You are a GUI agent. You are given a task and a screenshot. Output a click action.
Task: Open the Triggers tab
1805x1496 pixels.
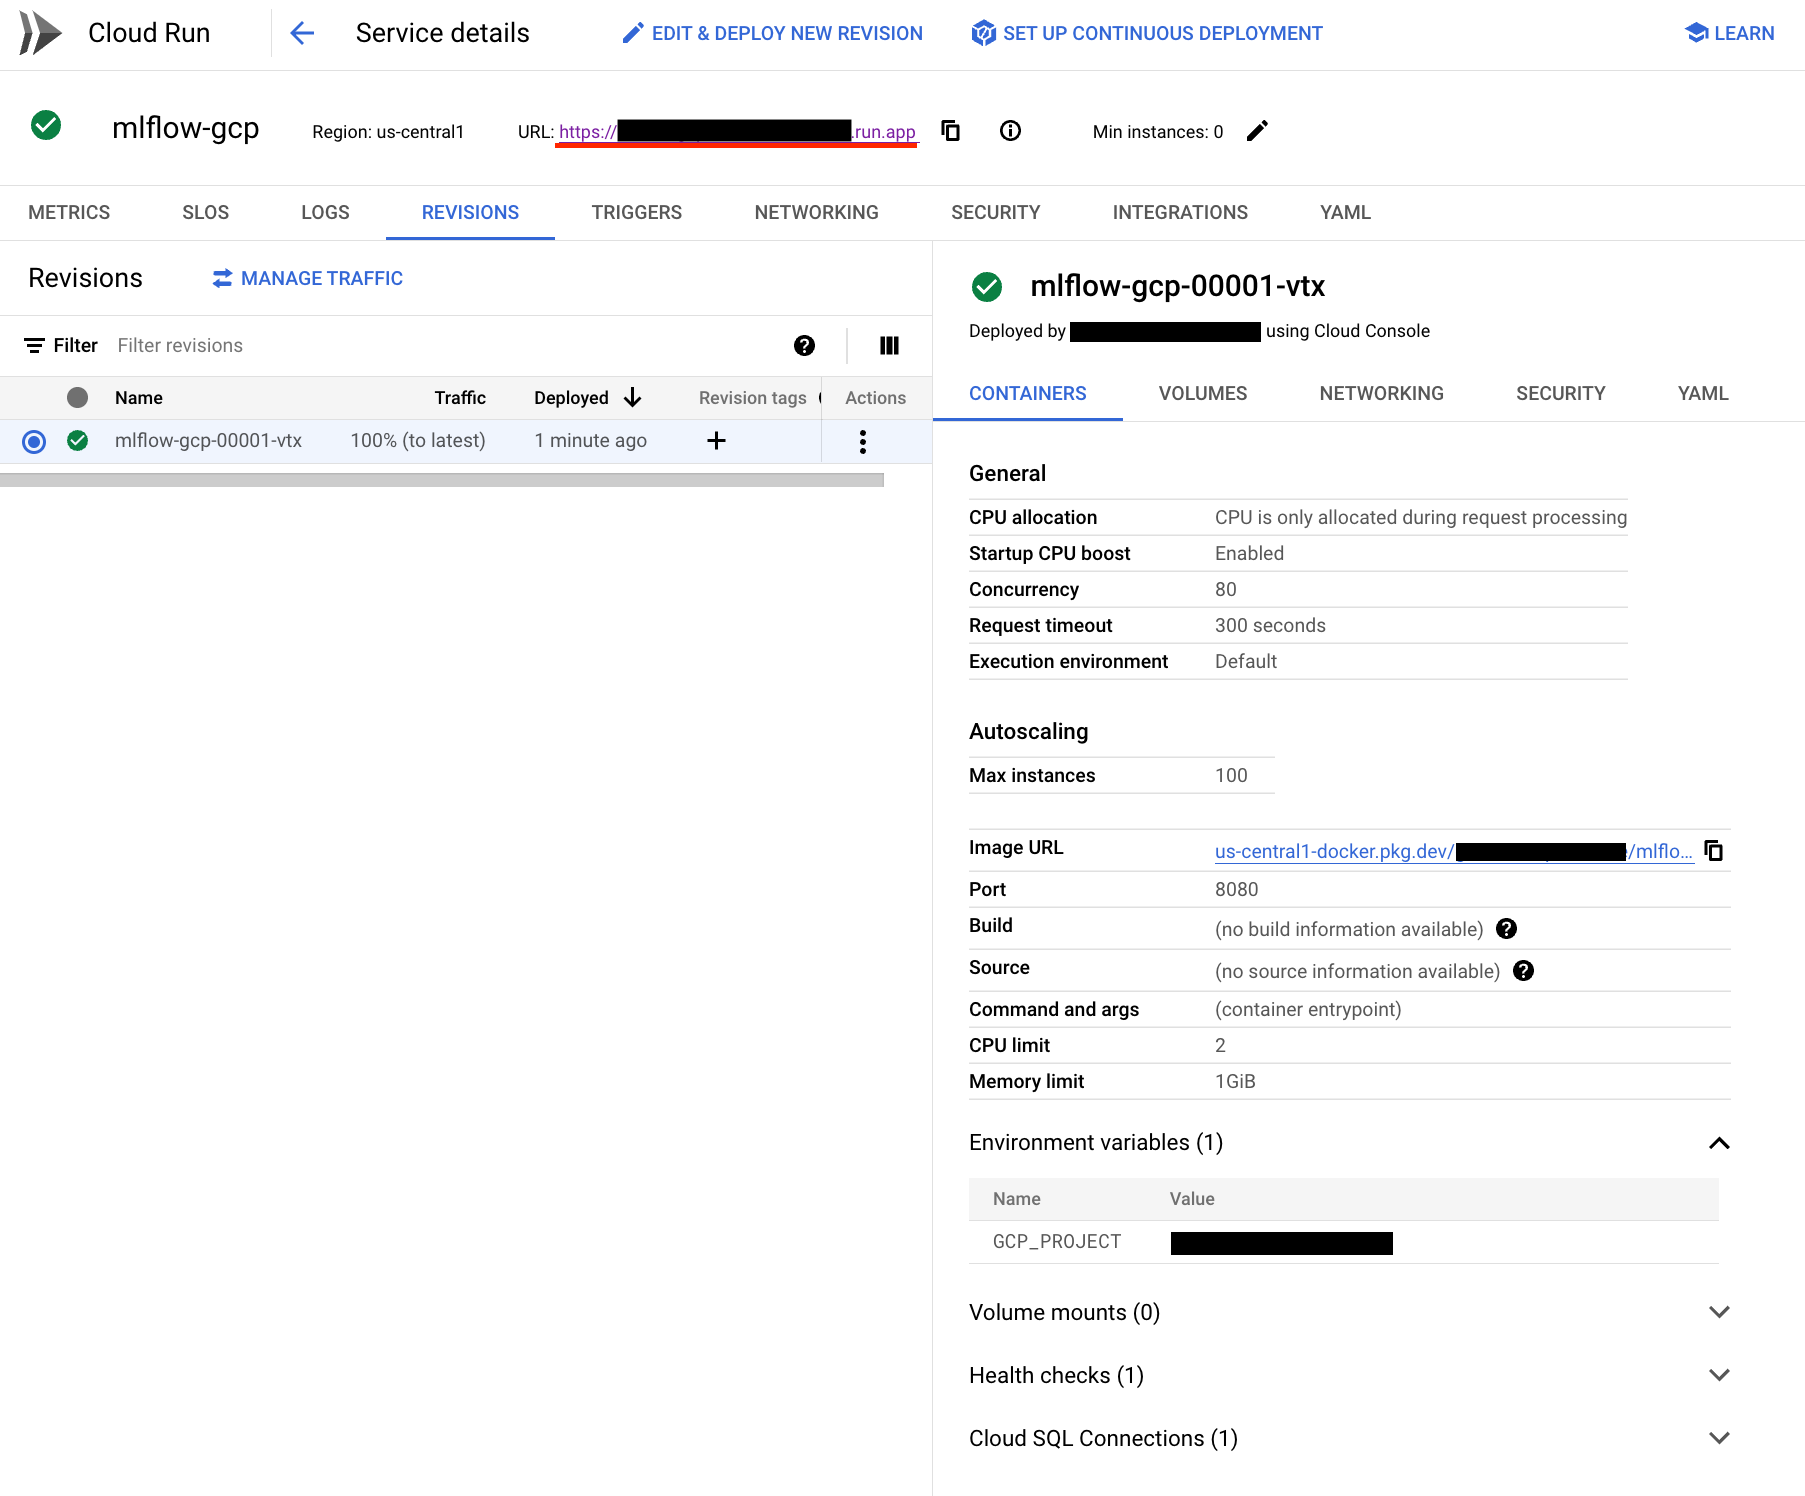point(637,212)
